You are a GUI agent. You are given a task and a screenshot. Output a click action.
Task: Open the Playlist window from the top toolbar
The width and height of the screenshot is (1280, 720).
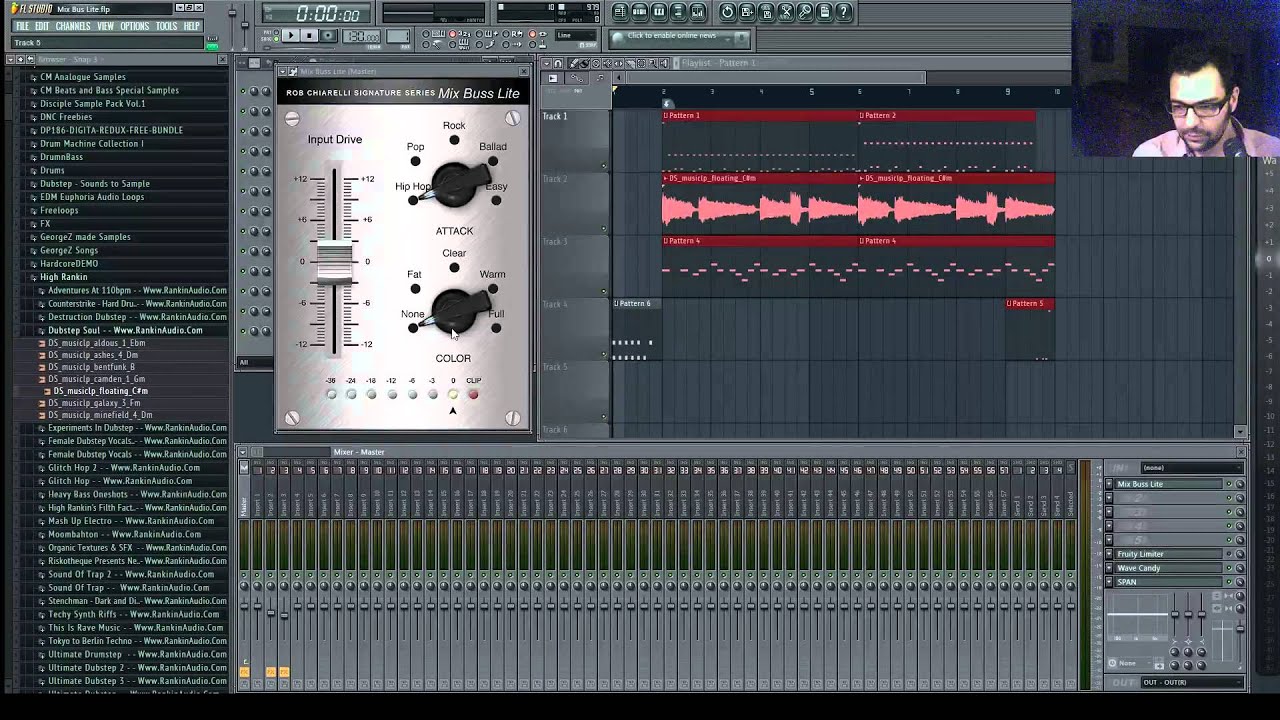pos(620,12)
